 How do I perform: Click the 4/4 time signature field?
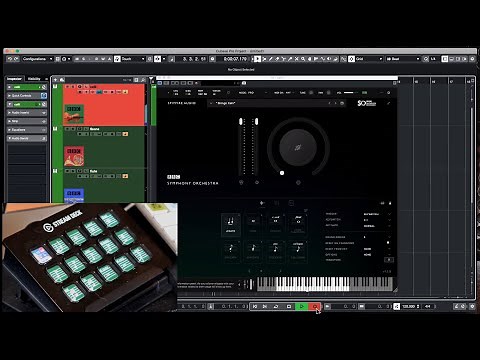click(x=428, y=306)
